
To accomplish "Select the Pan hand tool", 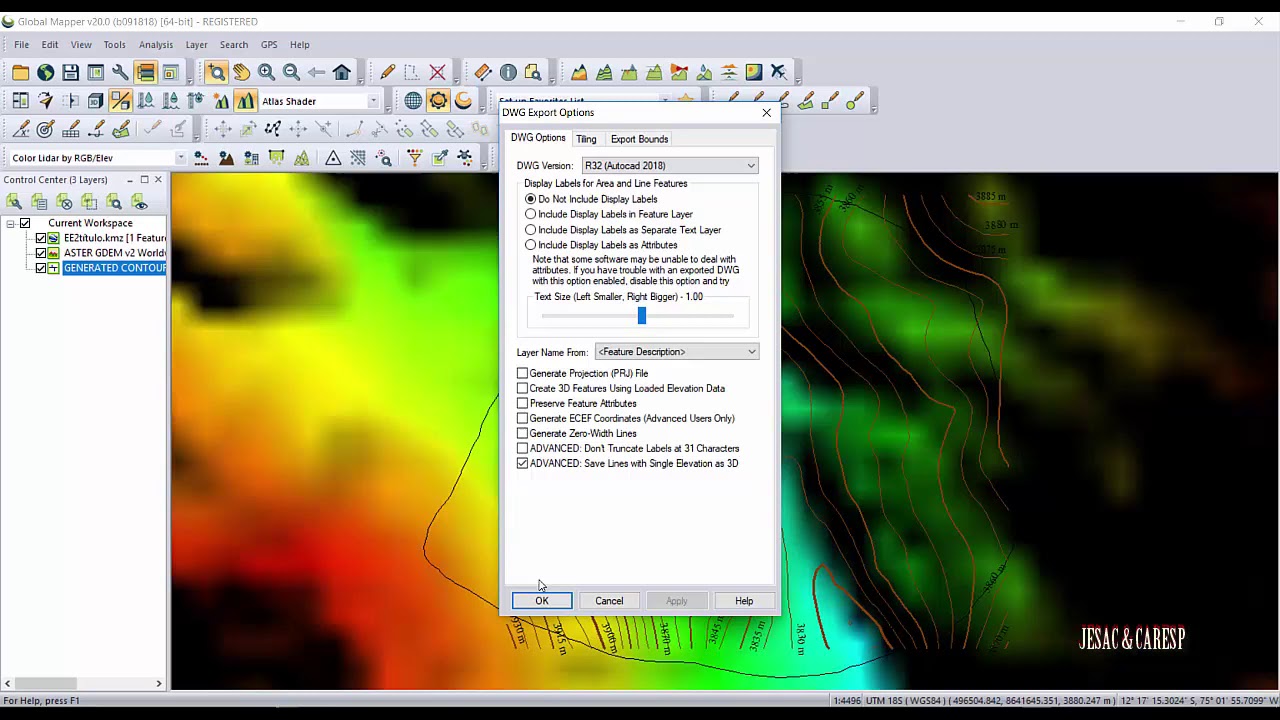I will coord(242,72).
